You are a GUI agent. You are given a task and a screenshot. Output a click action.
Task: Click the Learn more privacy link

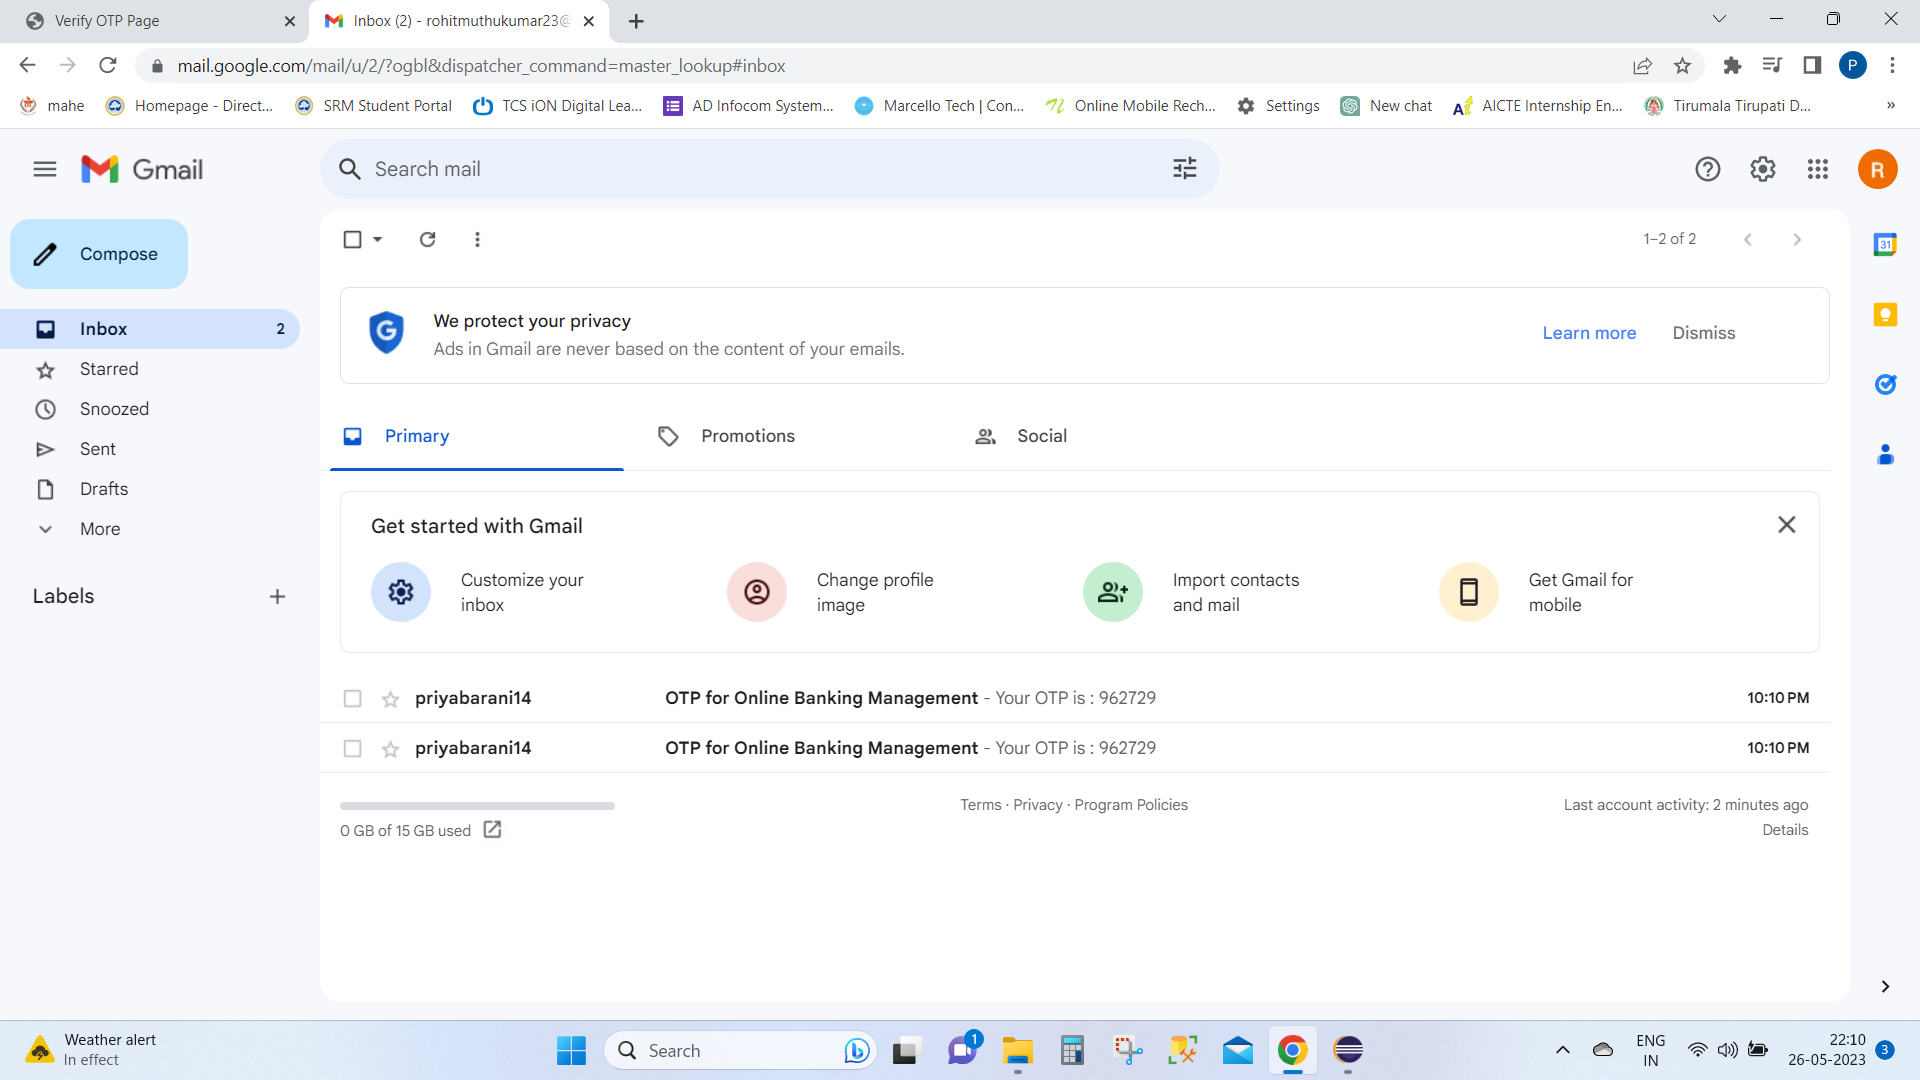pyautogui.click(x=1589, y=332)
